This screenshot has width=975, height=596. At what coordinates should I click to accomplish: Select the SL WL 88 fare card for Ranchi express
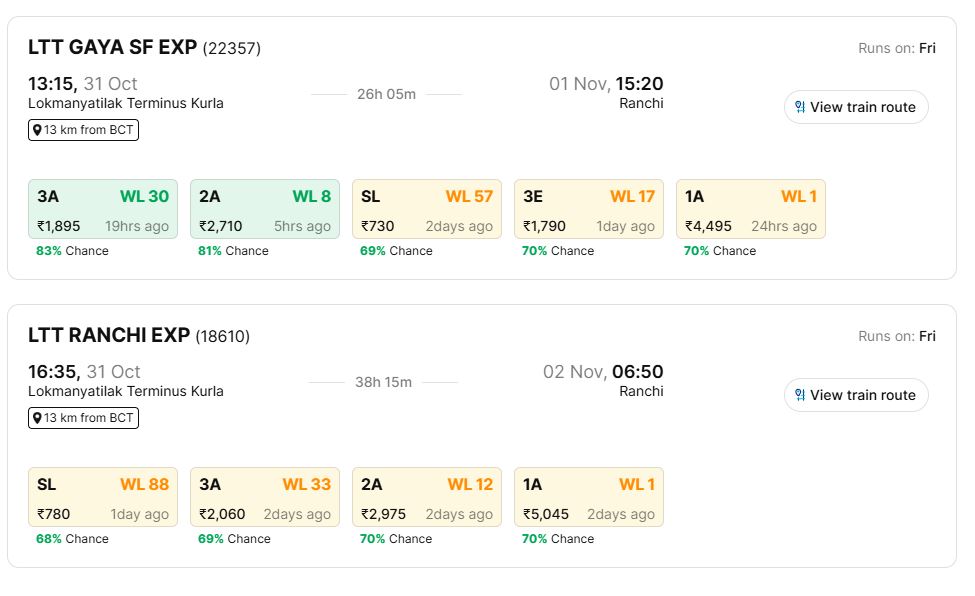(102, 497)
